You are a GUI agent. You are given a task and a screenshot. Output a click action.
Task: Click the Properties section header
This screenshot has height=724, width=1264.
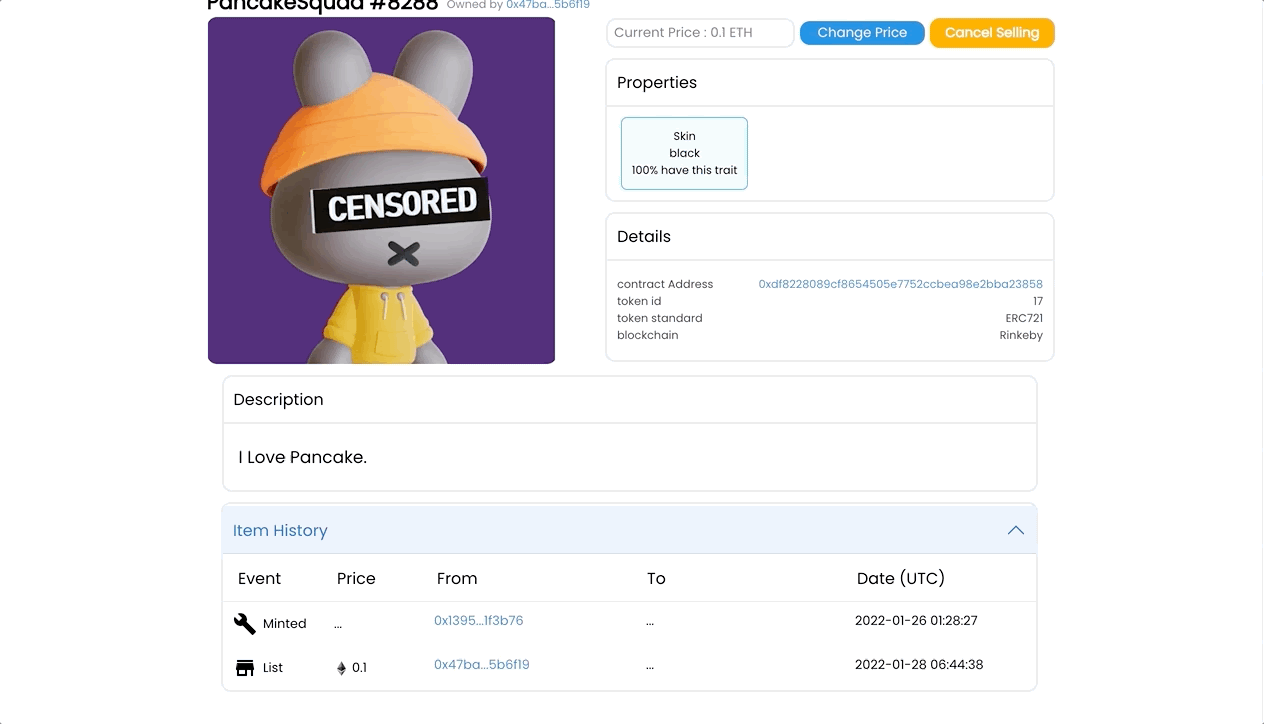point(830,83)
